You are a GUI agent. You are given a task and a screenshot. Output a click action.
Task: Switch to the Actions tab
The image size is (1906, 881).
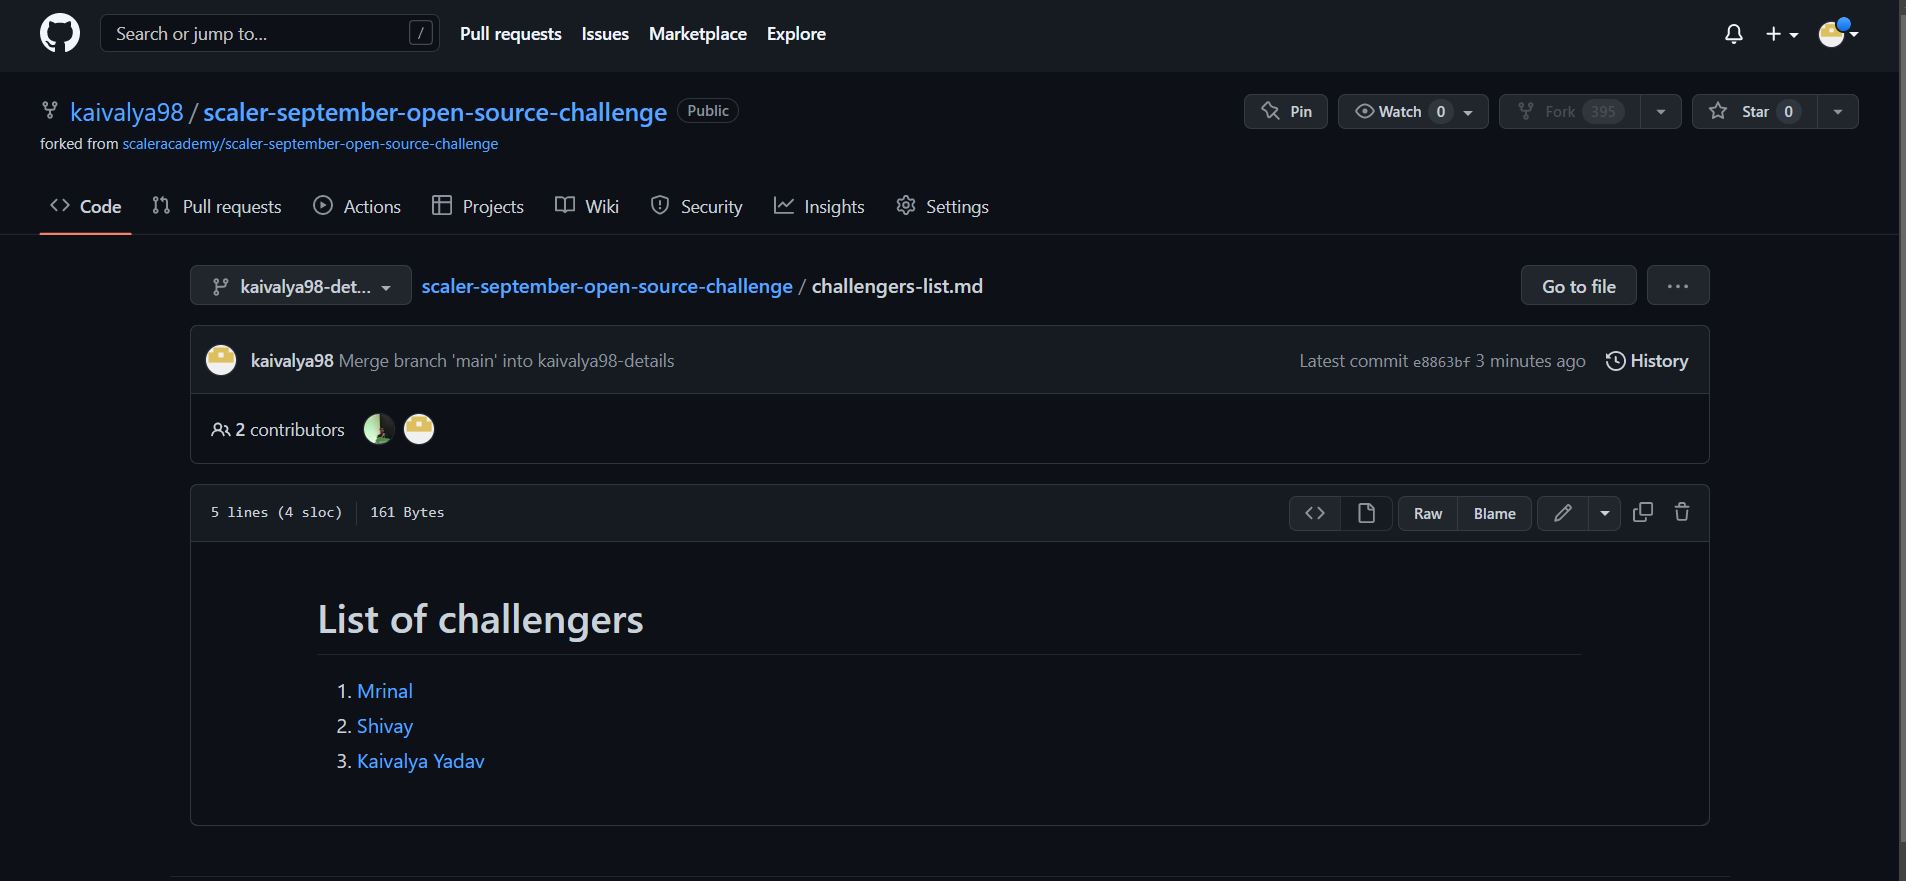(x=357, y=206)
